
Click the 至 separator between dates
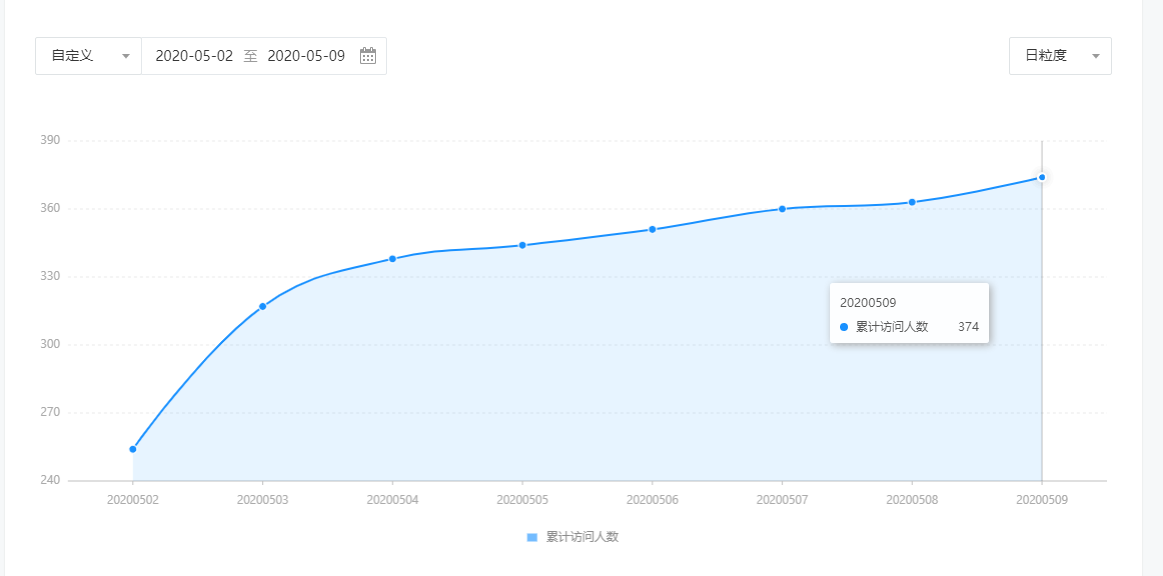(250, 56)
